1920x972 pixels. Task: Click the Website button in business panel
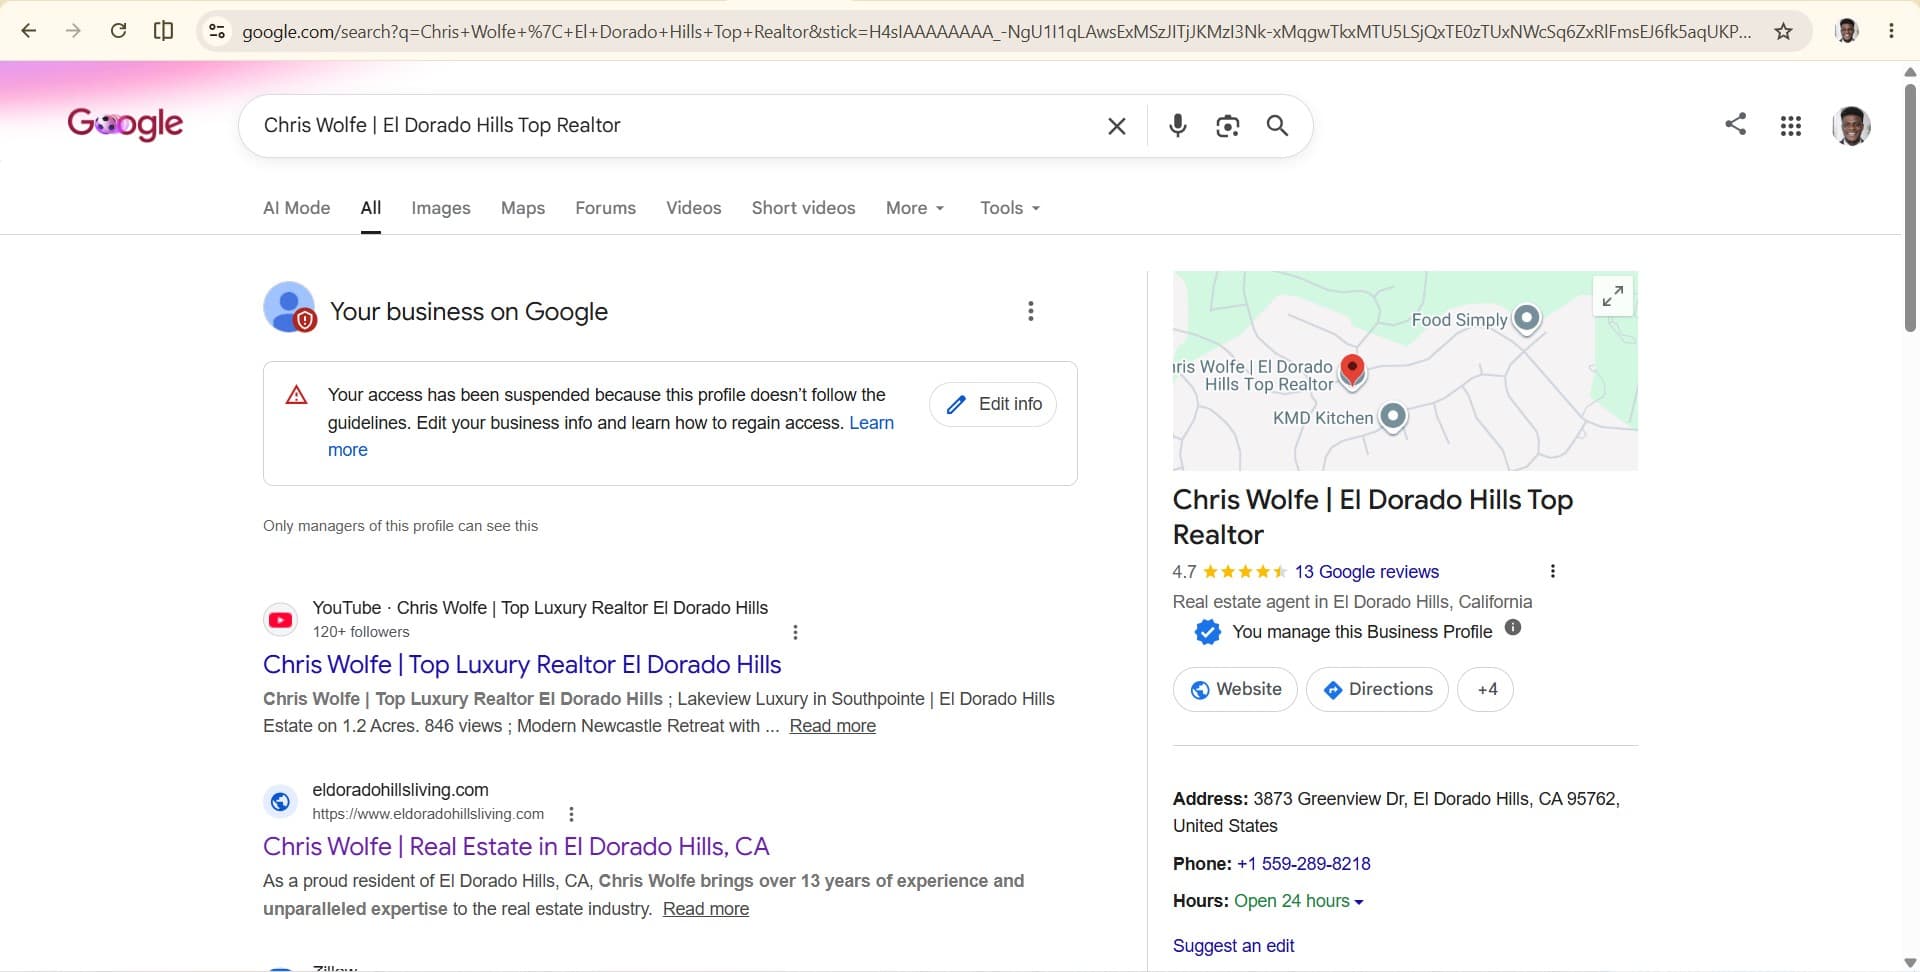(1235, 690)
